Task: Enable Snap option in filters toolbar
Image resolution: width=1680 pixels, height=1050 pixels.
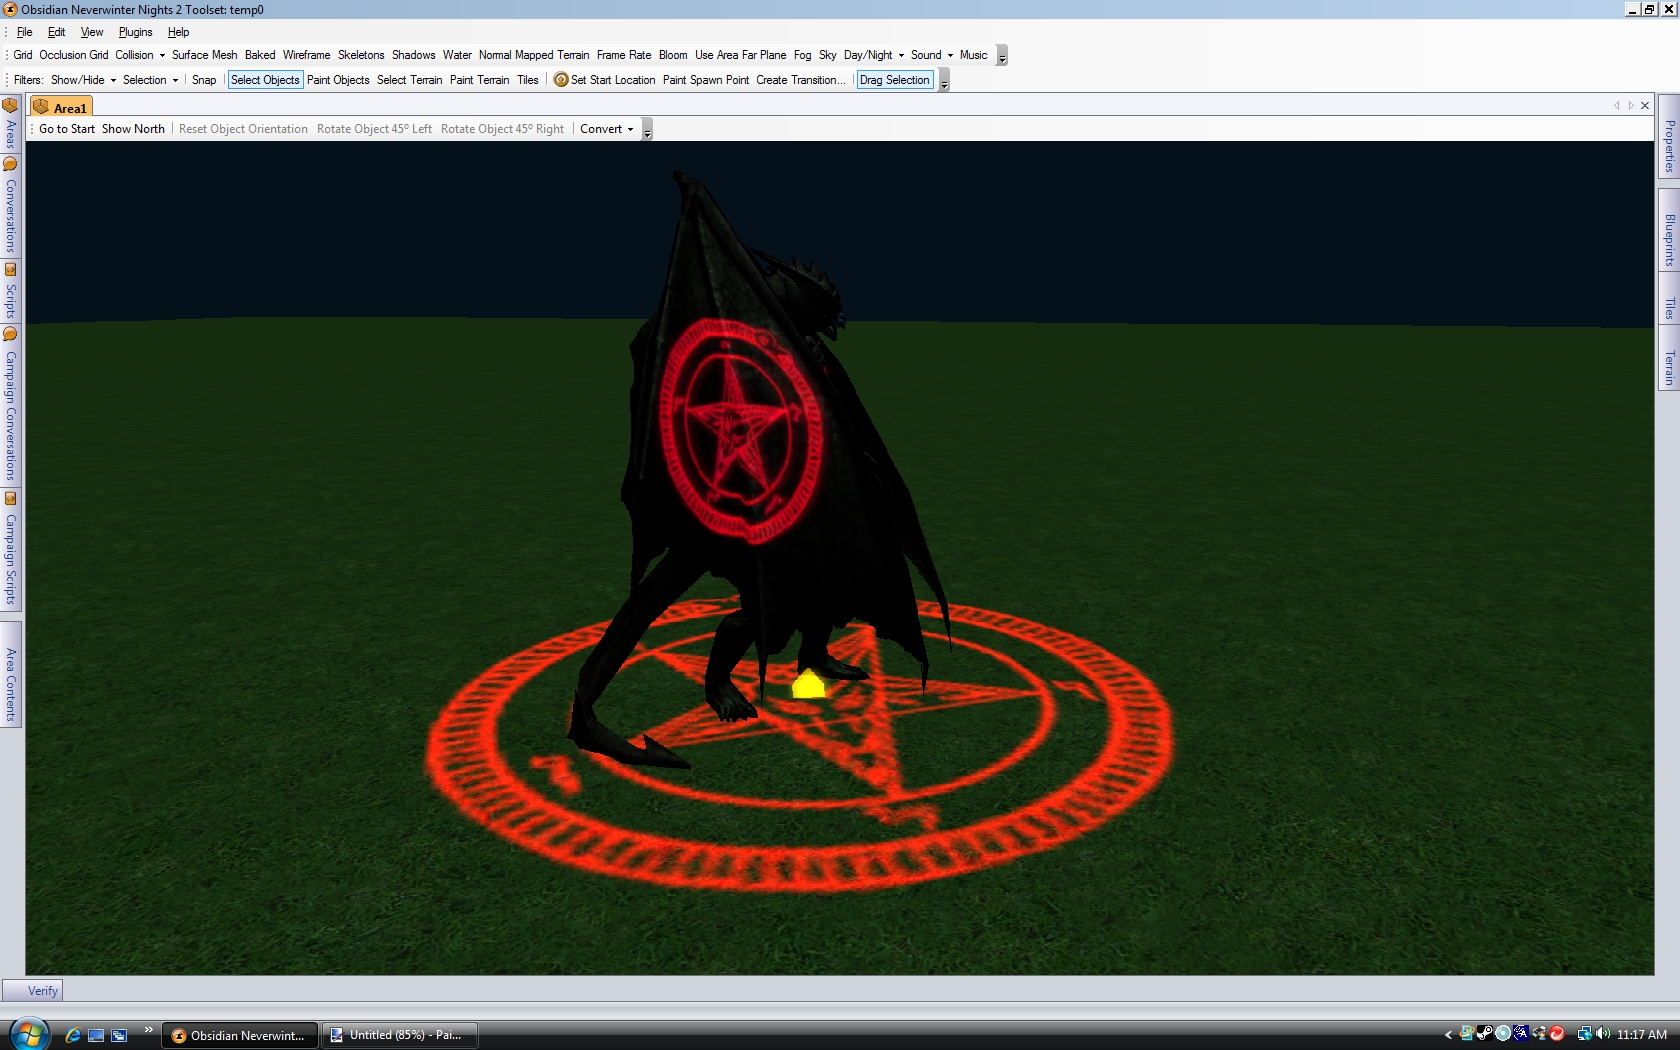Action: point(204,80)
